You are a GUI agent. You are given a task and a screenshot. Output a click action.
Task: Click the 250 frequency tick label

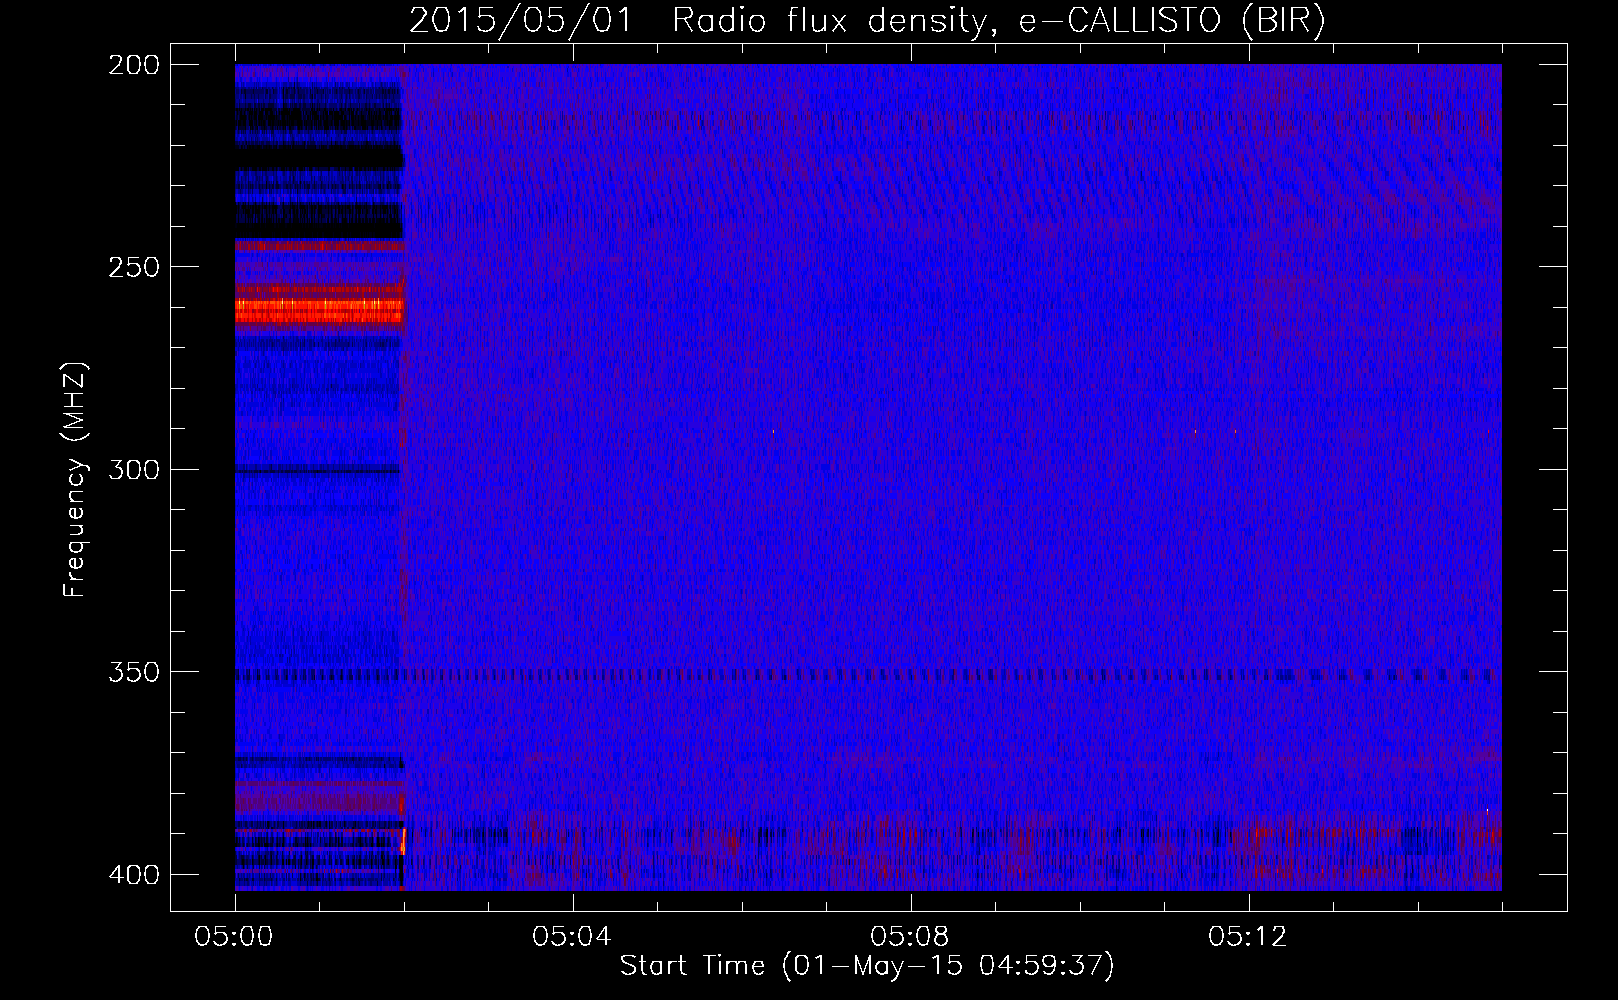pos(134,267)
